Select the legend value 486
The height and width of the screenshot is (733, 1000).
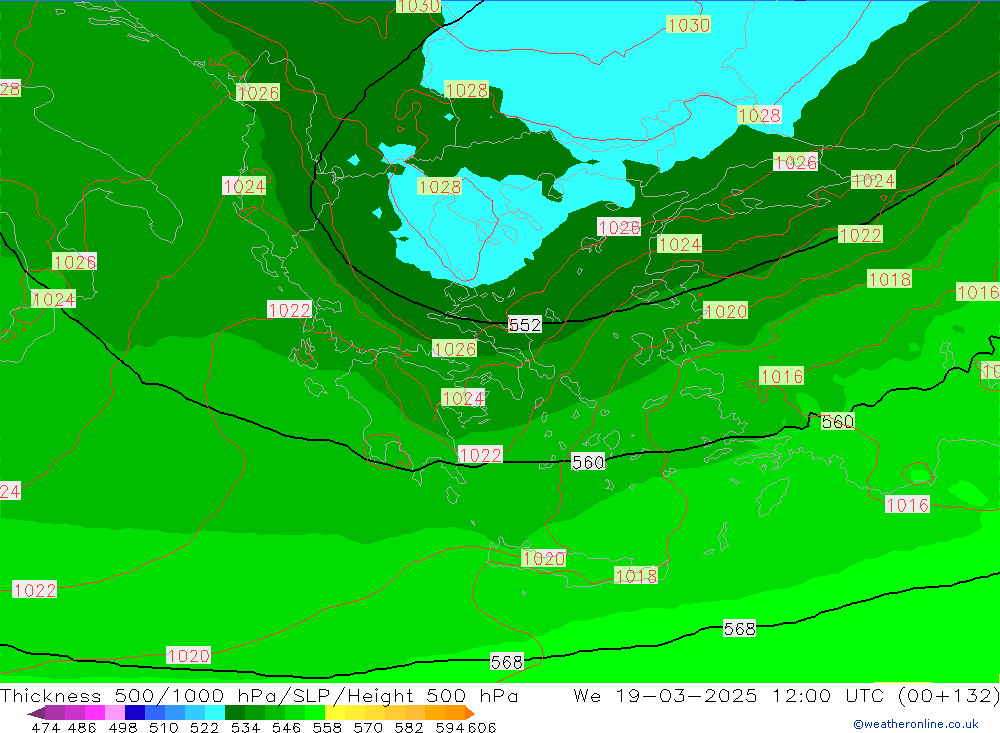point(80,727)
